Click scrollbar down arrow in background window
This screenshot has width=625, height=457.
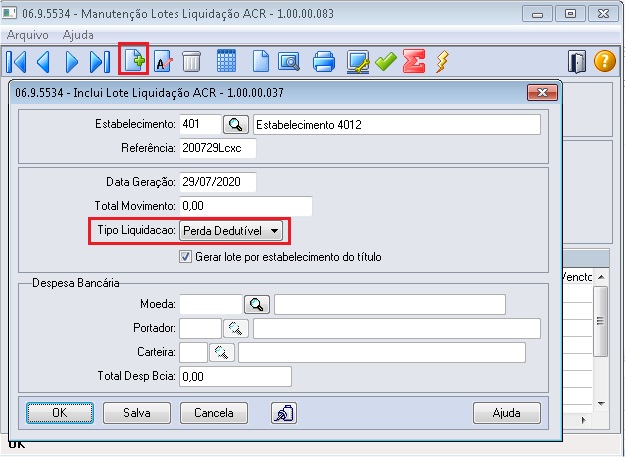(x=601, y=404)
